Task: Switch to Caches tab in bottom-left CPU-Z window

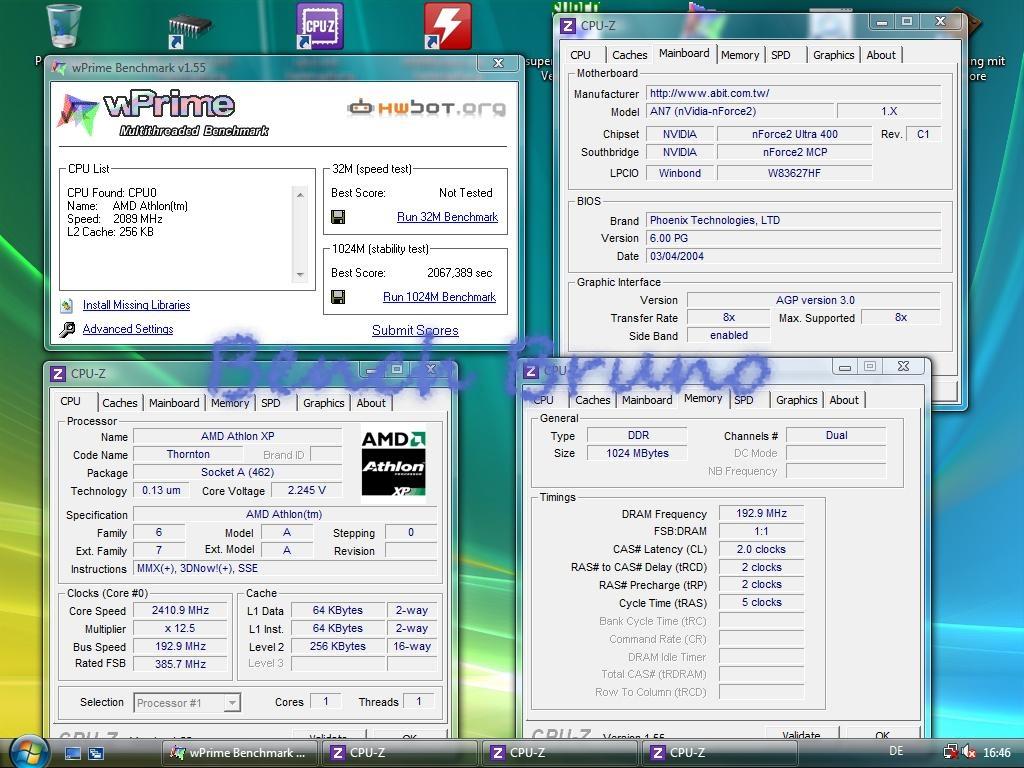Action: click(x=120, y=403)
